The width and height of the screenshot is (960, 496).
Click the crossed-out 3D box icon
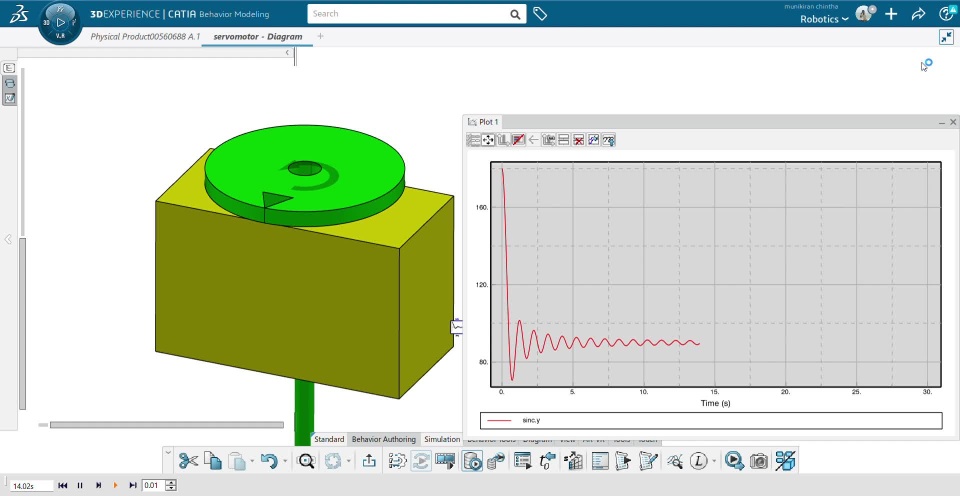(x=785, y=460)
